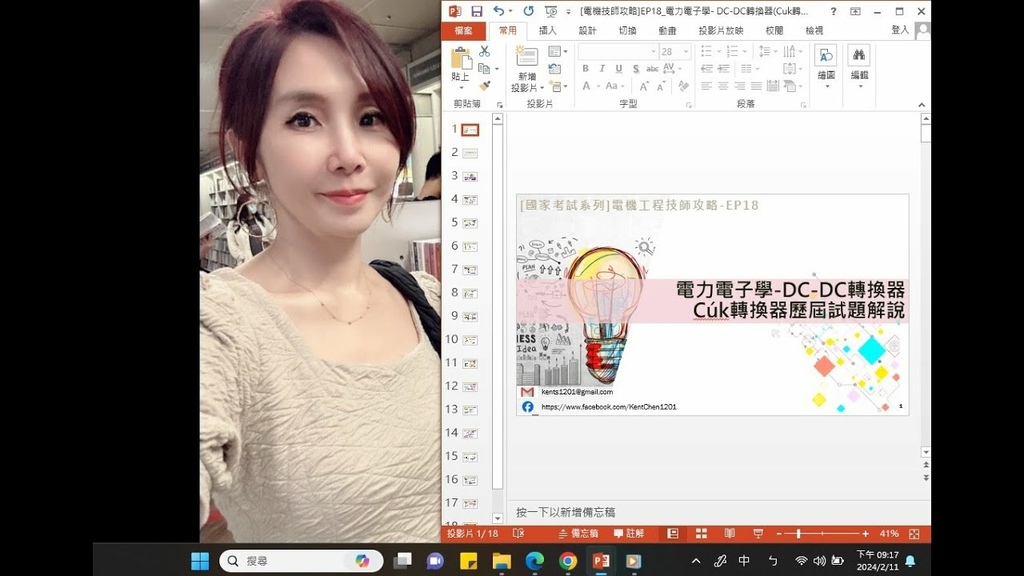Click the Undo arrow icon
Screen dimensions: 1024x576
499,11
